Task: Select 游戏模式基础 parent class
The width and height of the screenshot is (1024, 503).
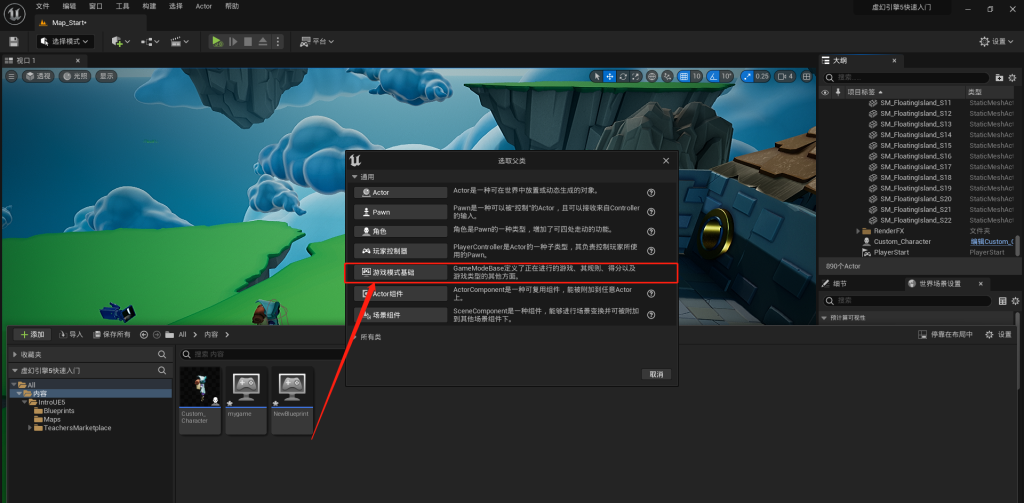Action: coord(400,272)
